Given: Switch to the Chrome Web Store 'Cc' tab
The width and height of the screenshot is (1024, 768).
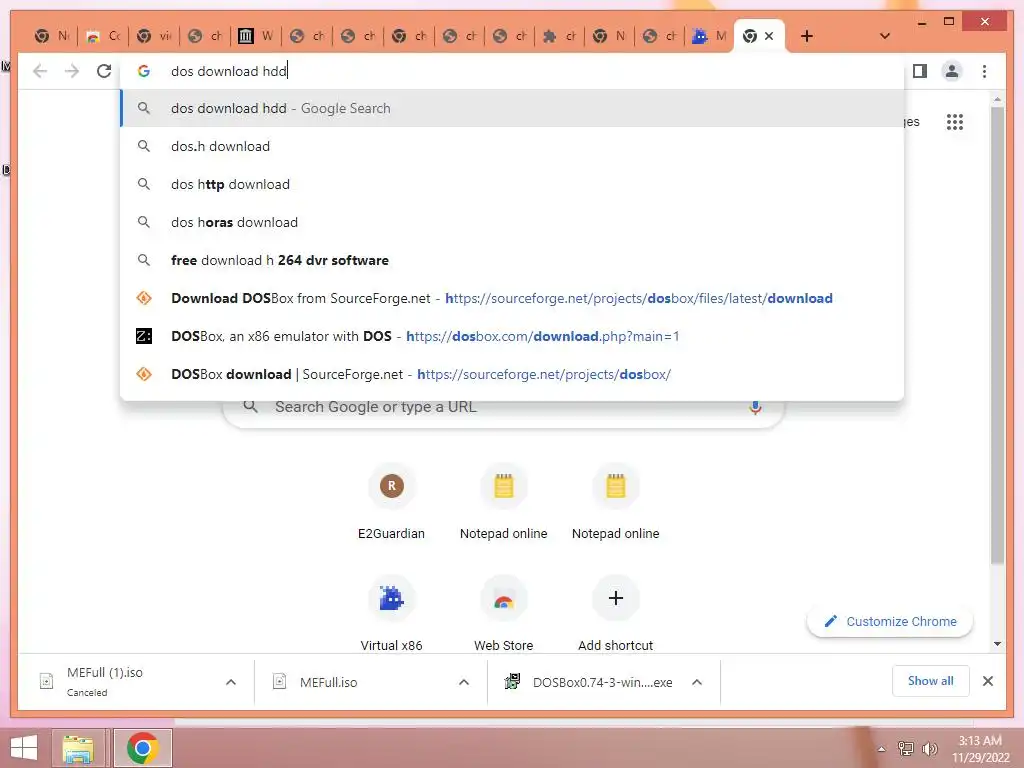Looking at the screenshot, I should click(x=103, y=36).
